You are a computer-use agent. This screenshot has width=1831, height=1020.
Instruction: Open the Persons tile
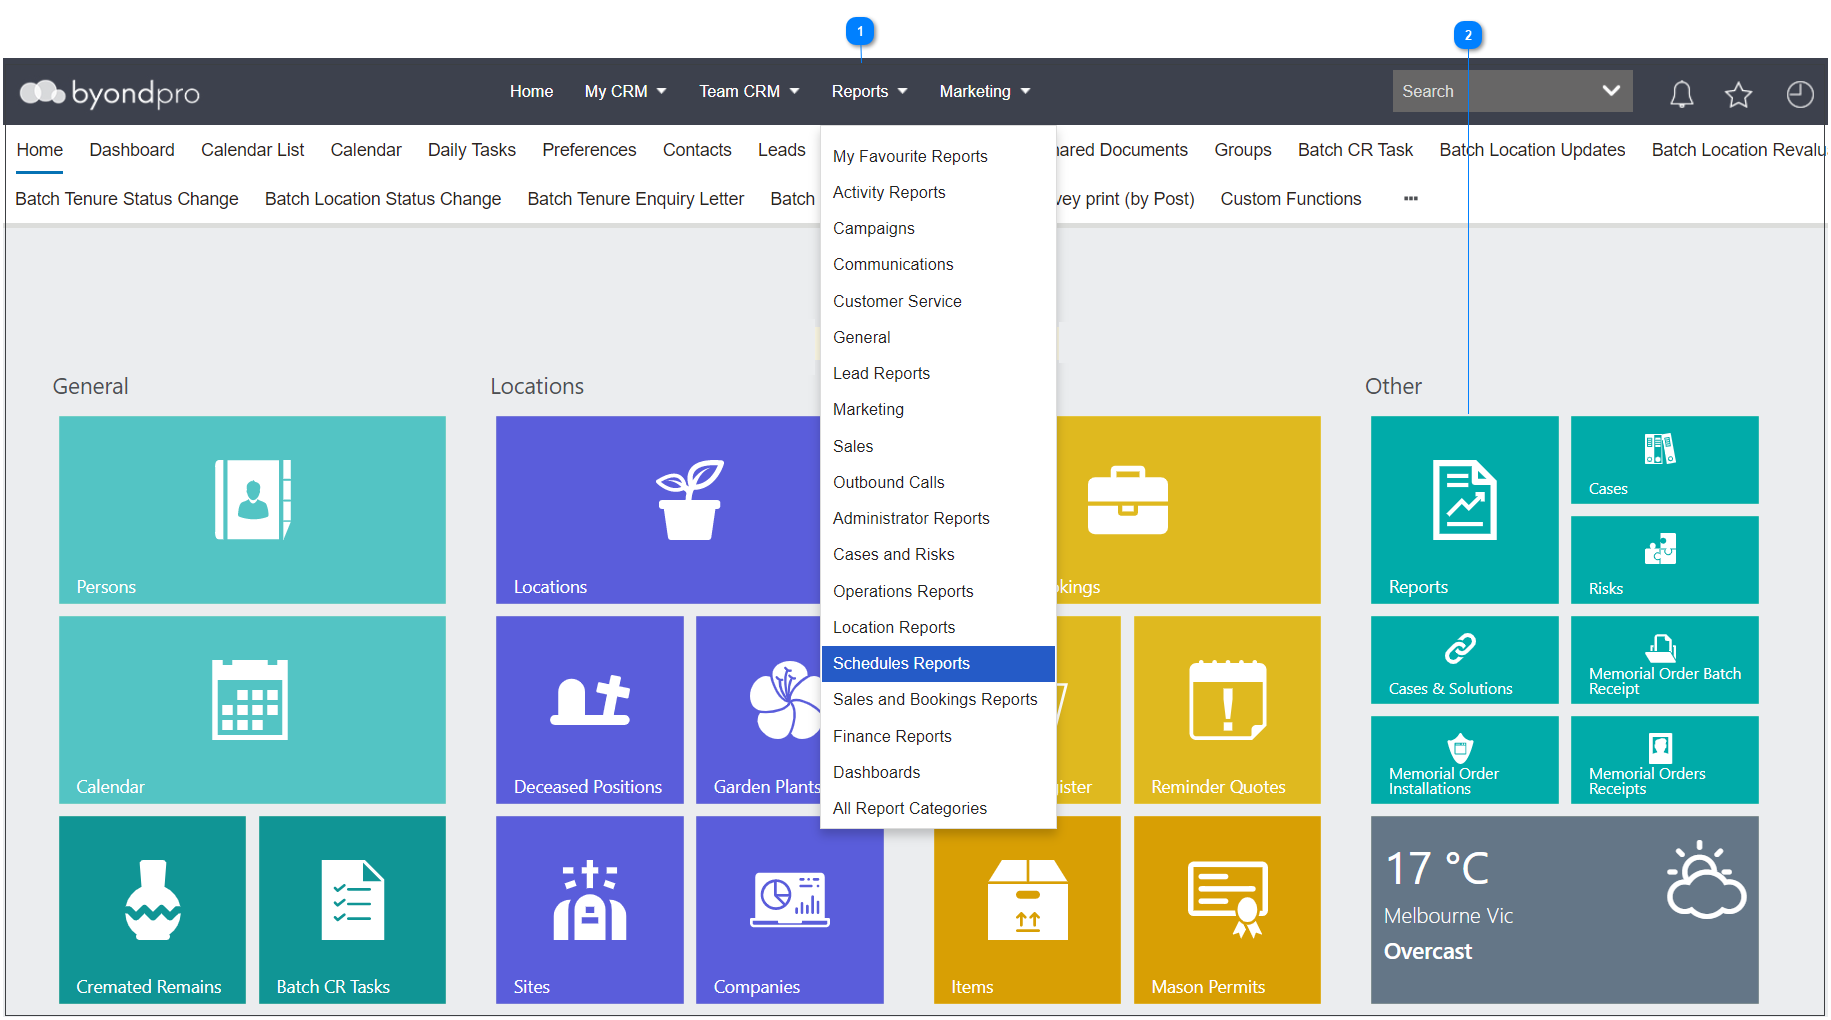[x=252, y=509]
